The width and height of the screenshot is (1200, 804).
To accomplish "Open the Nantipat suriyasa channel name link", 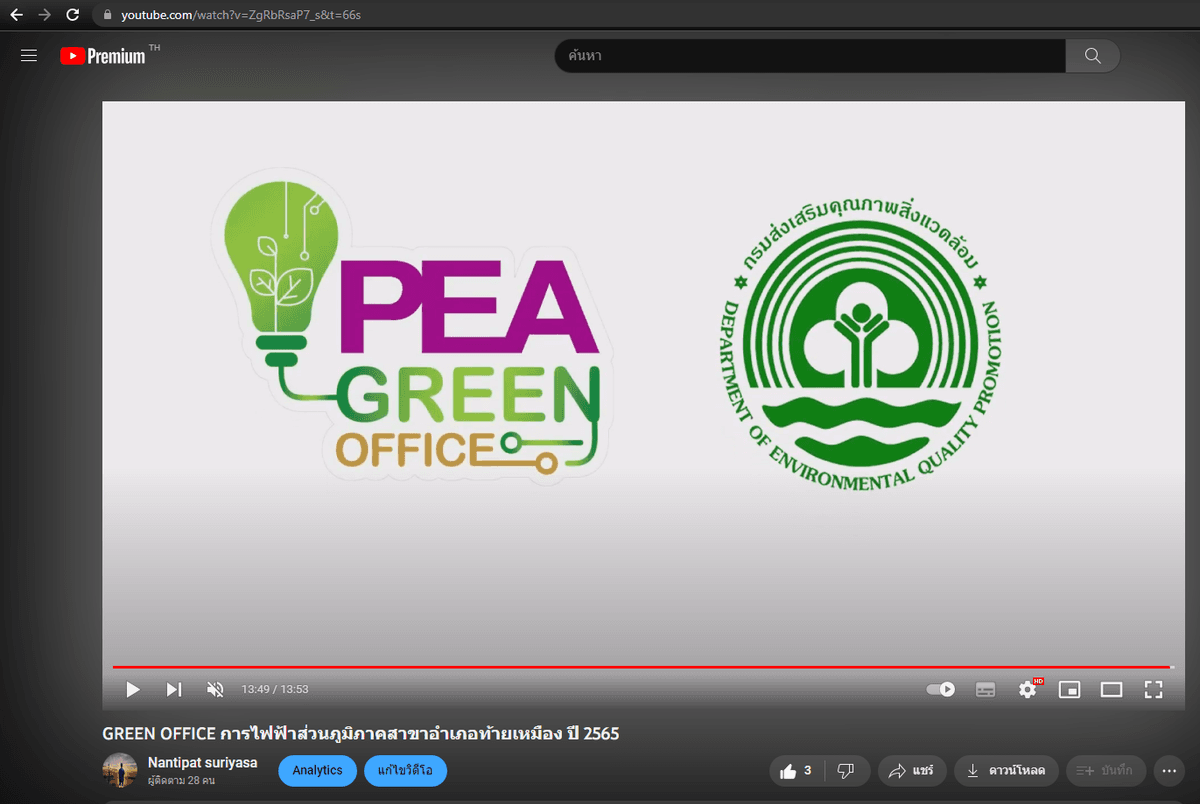I will click(x=202, y=762).
